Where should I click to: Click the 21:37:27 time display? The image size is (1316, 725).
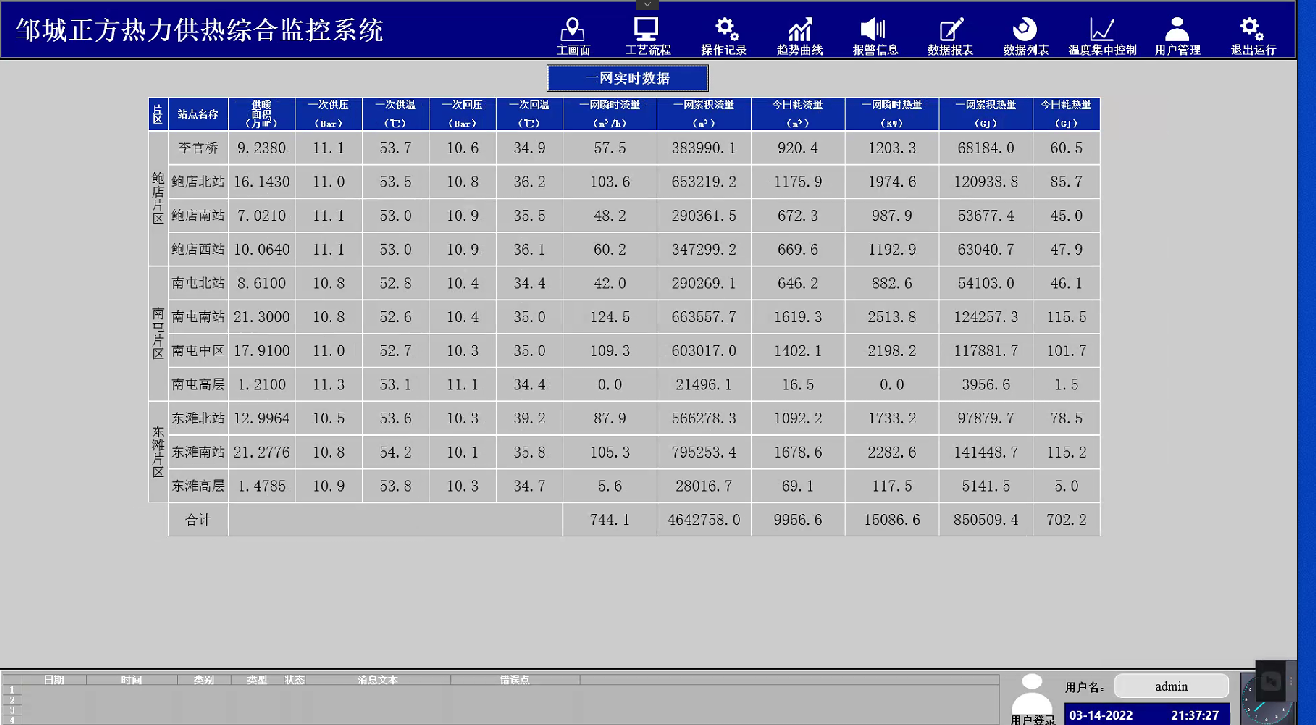point(1195,716)
